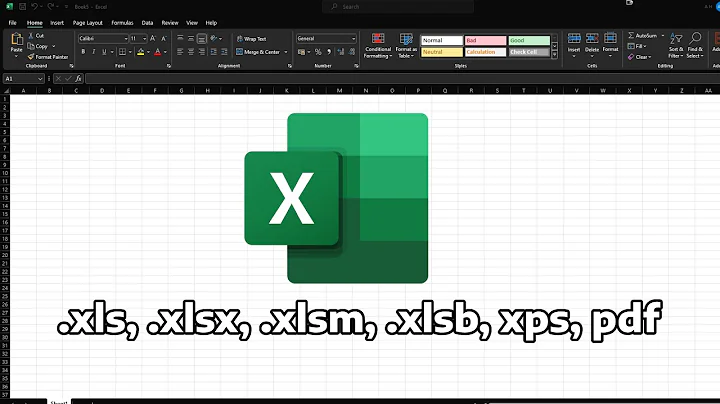Toggle bold formatting

coord(83,52)
